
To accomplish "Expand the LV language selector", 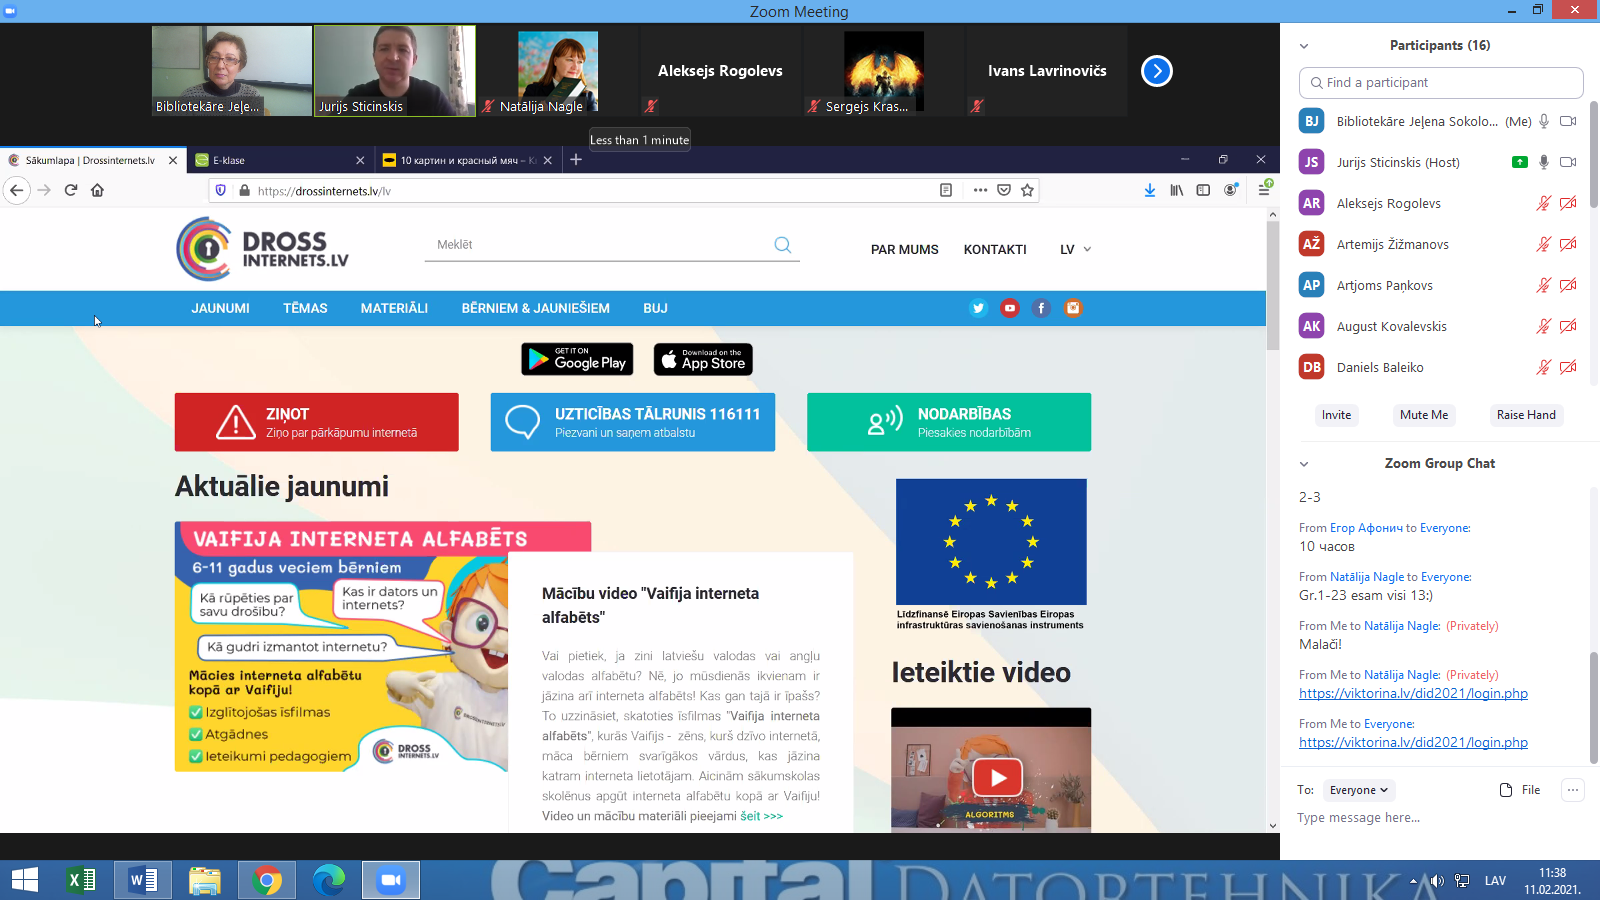I will click(x=1075, y=249).
